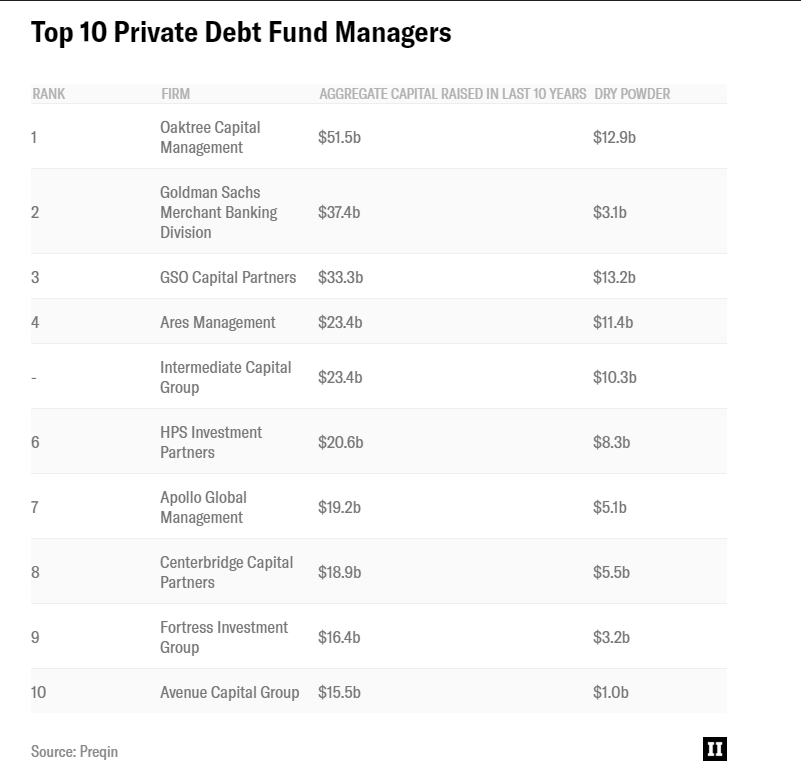Screen dimensions: 801x775
Task: Click the RANK column header
Action: [49, 94]
